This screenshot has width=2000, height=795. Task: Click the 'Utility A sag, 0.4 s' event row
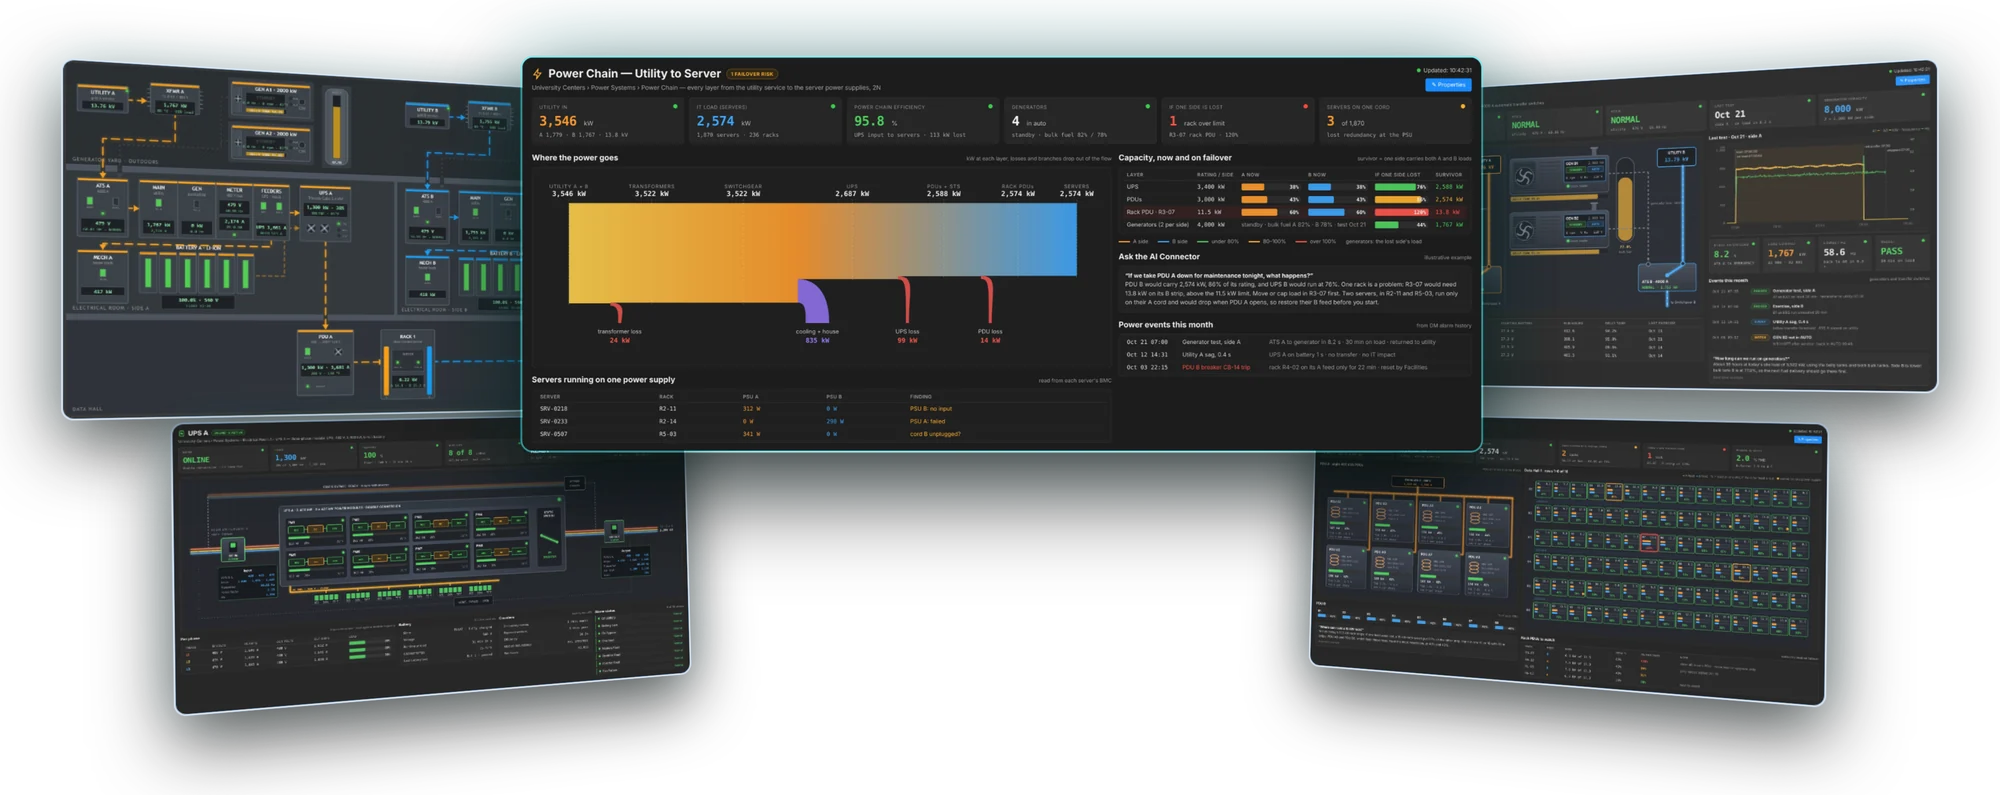click(x=1294, y=354)
